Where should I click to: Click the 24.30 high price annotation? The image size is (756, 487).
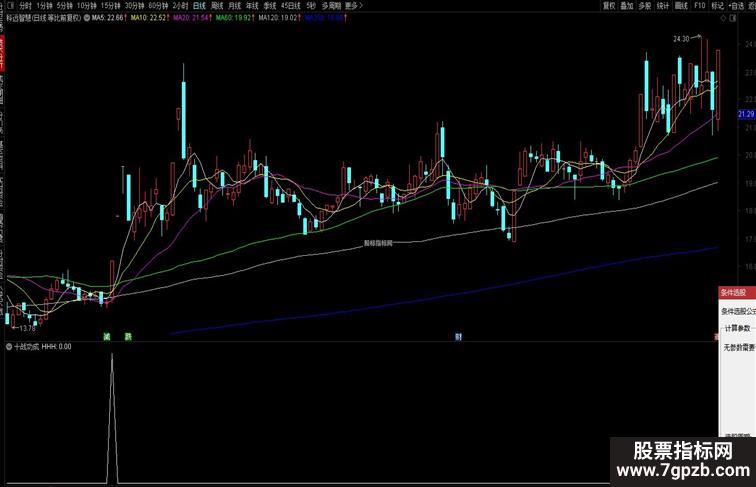(x=681, y=39)
